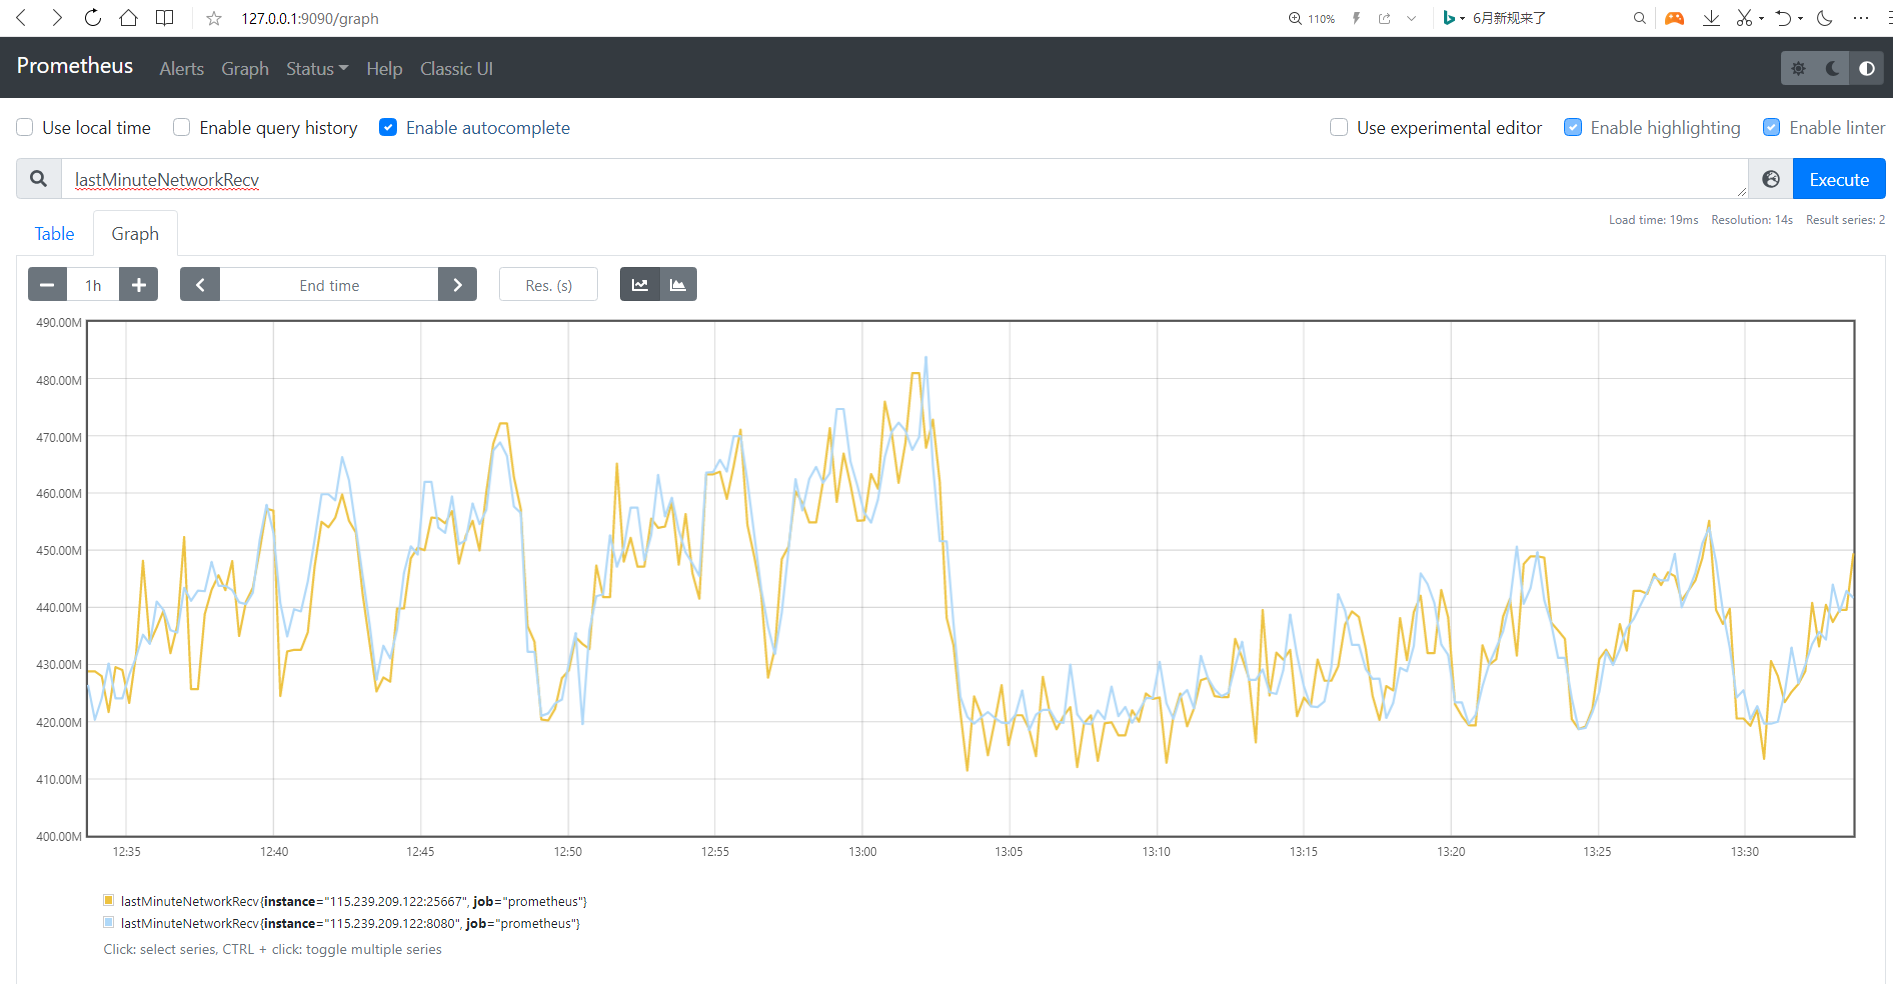Toggle Enable query history checkbox

pos(182,127)
